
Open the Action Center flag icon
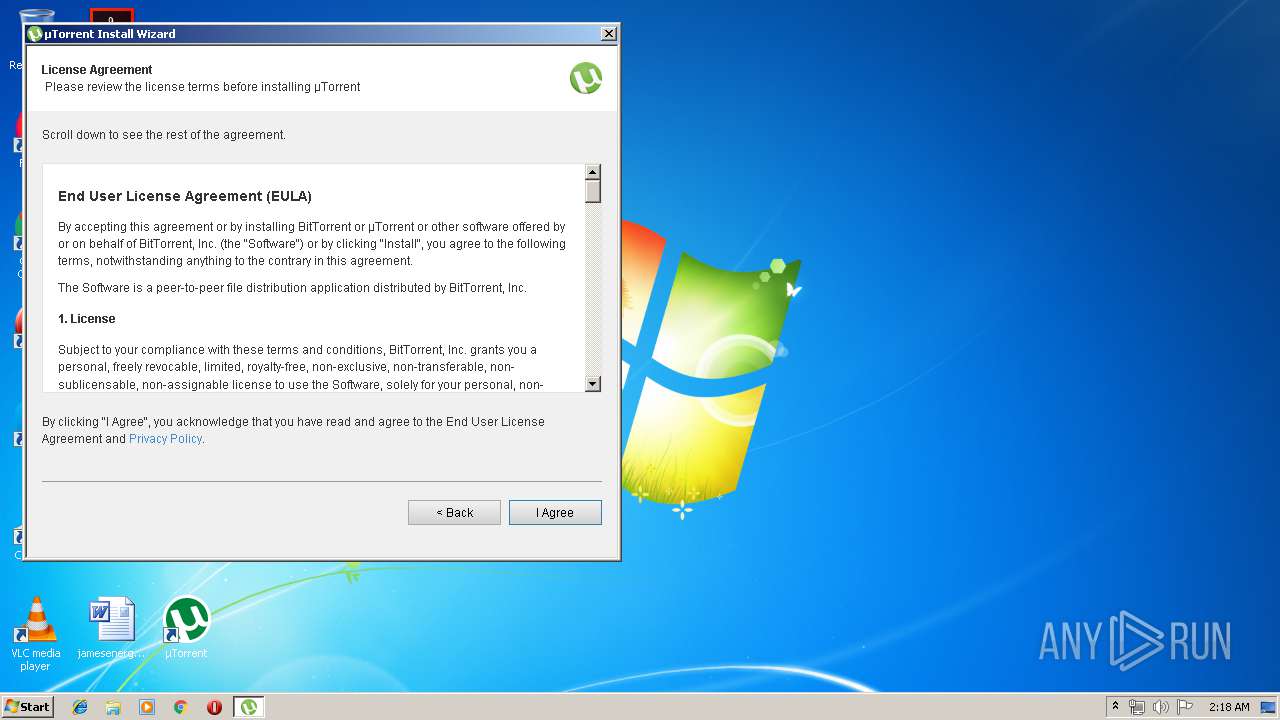click(1185, 707)
